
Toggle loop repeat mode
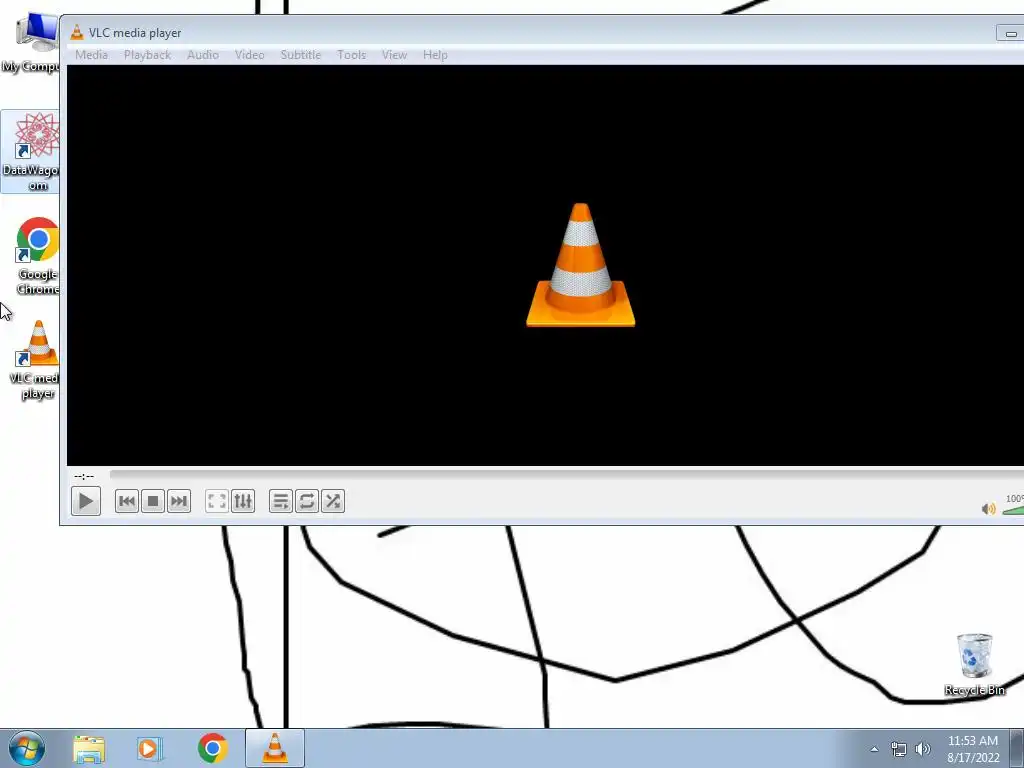point(307,502)
